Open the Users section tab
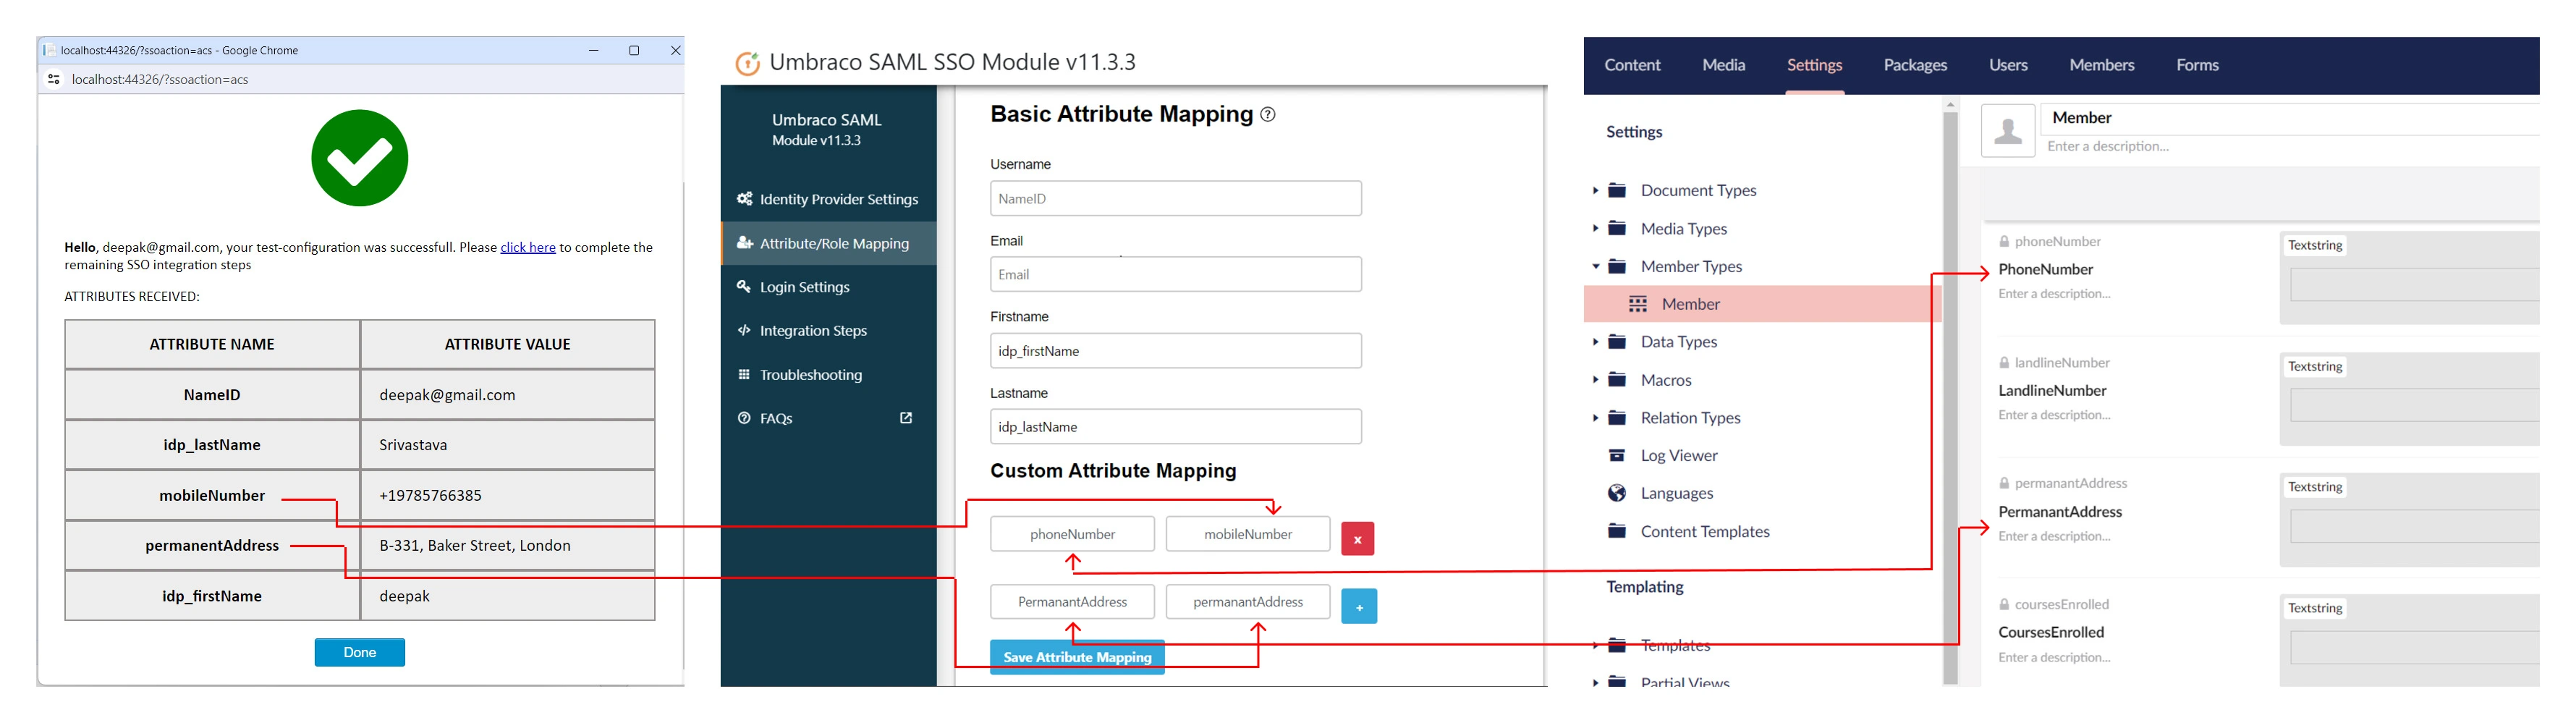2576x723 pixels. coord(2008,65)
